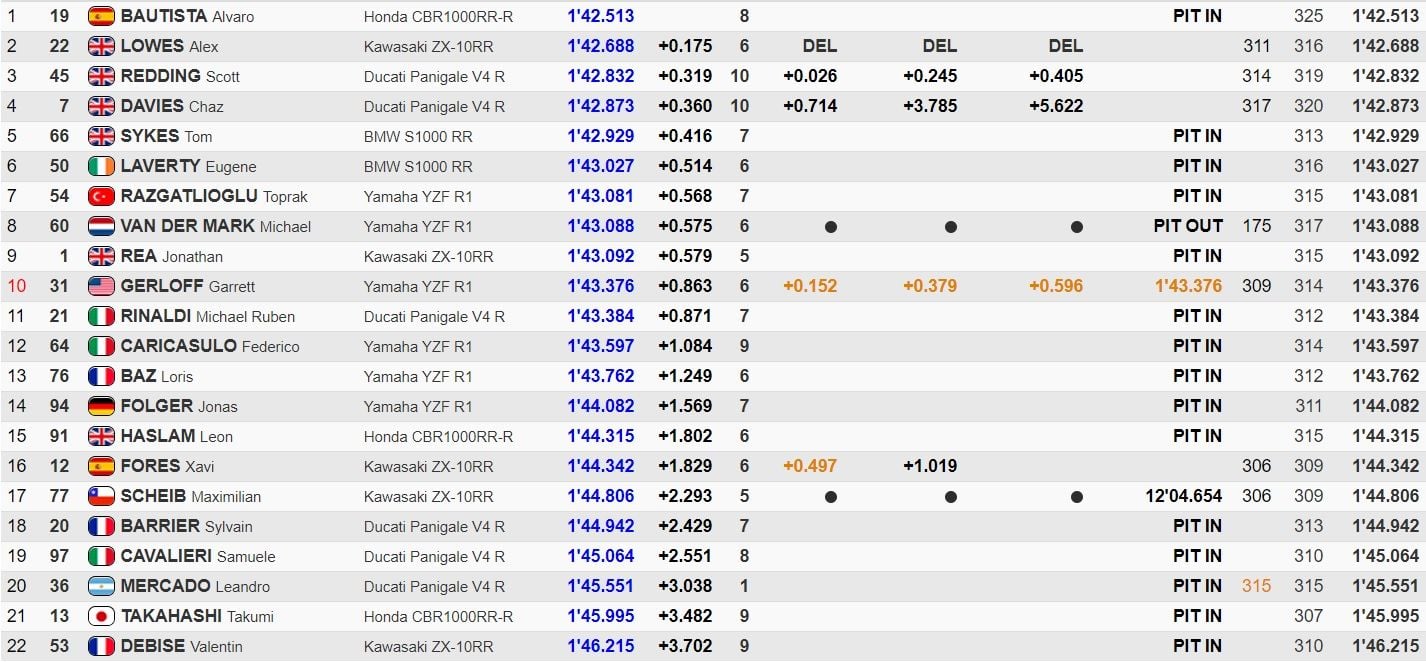
Task: Click the French flag next to BAZ Loris
Action: click(101, 376)
